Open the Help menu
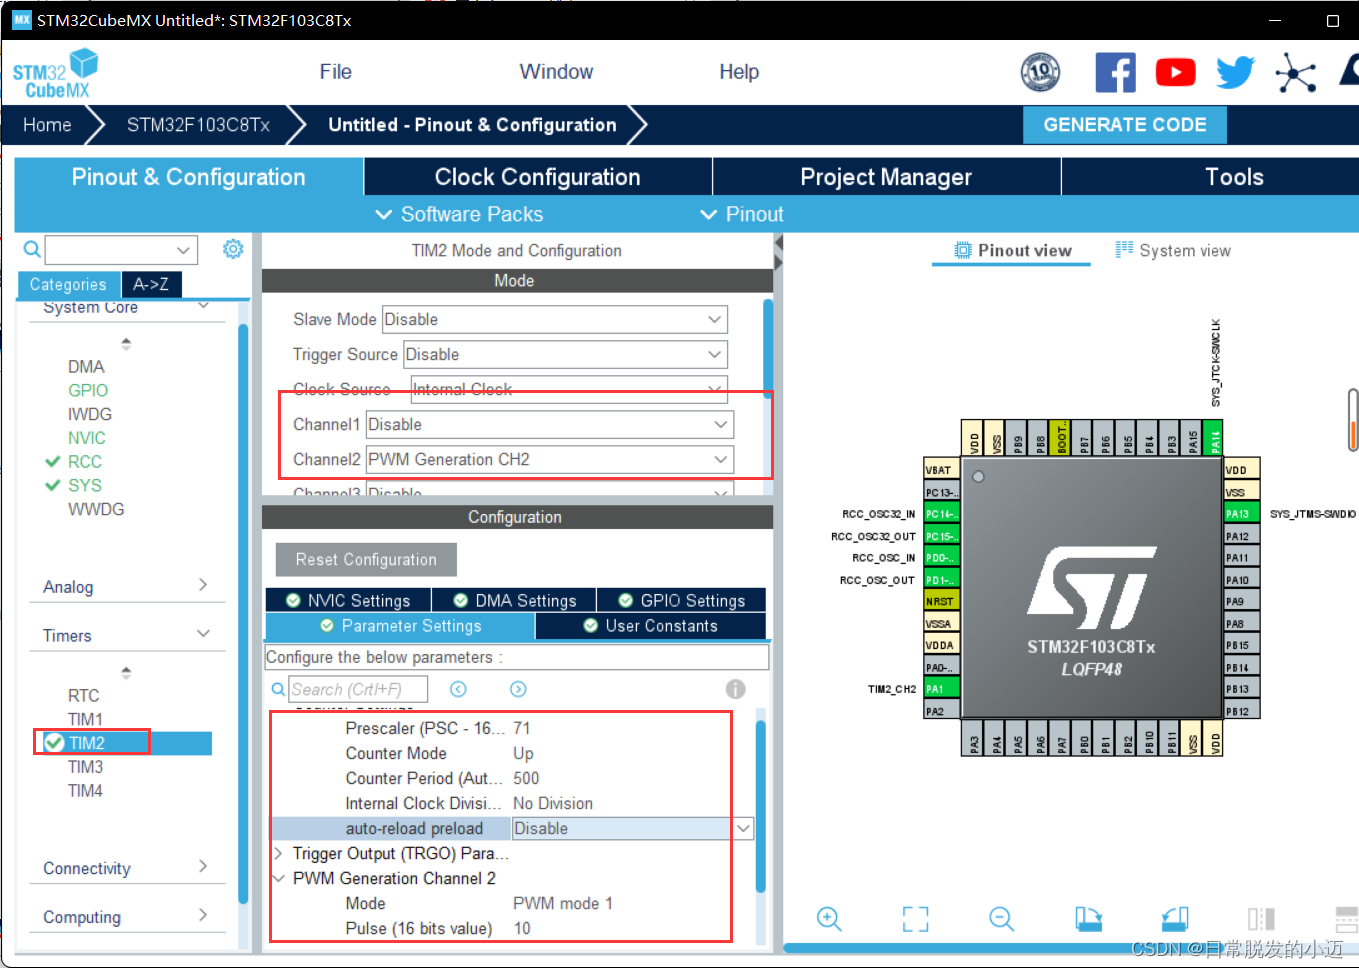The image size is (1359, 968). click(x=739, y=72)
